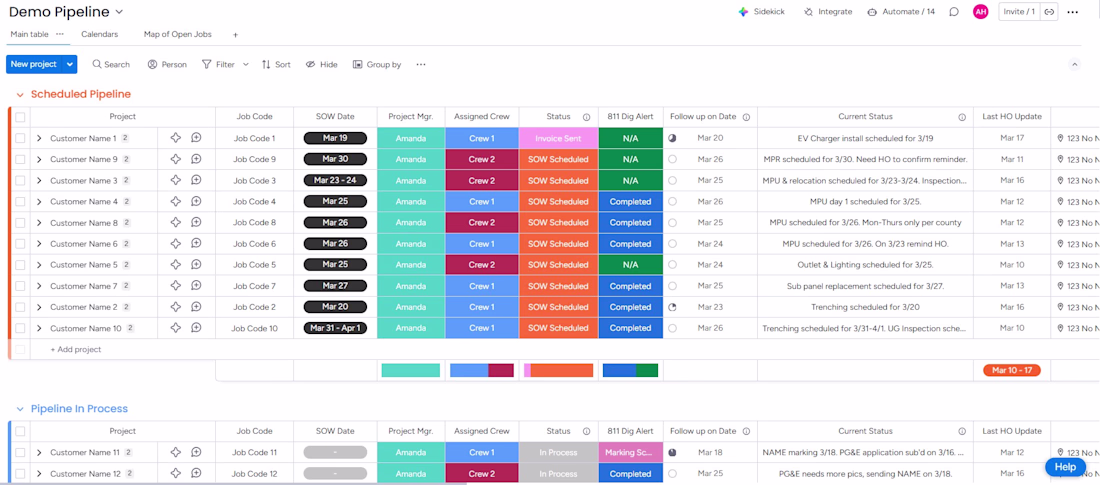This screenshot has height=485, width=1100.
Task: Expand subitems of Customer Name 11
Action: [x=39, y=453]
